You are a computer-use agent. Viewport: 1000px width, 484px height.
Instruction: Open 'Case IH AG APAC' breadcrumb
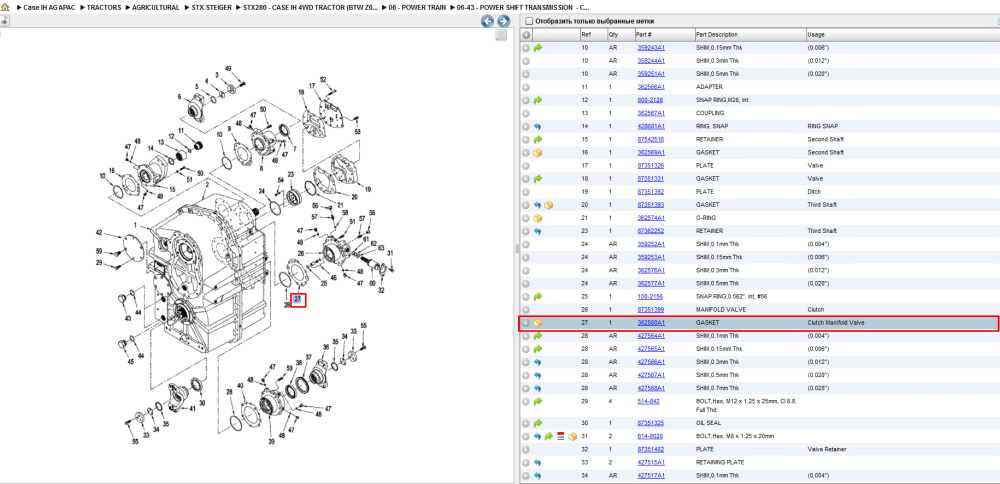50,8
